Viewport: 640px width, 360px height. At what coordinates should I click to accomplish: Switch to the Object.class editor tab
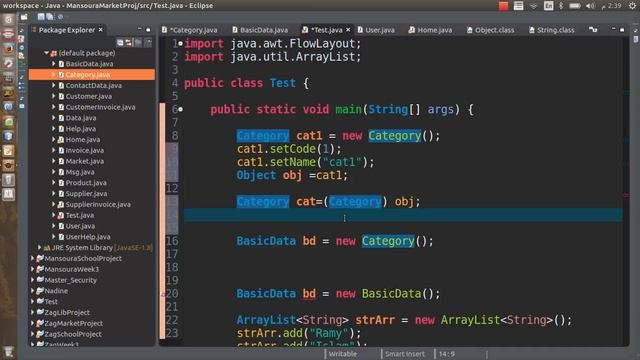[x=491, y=30]
